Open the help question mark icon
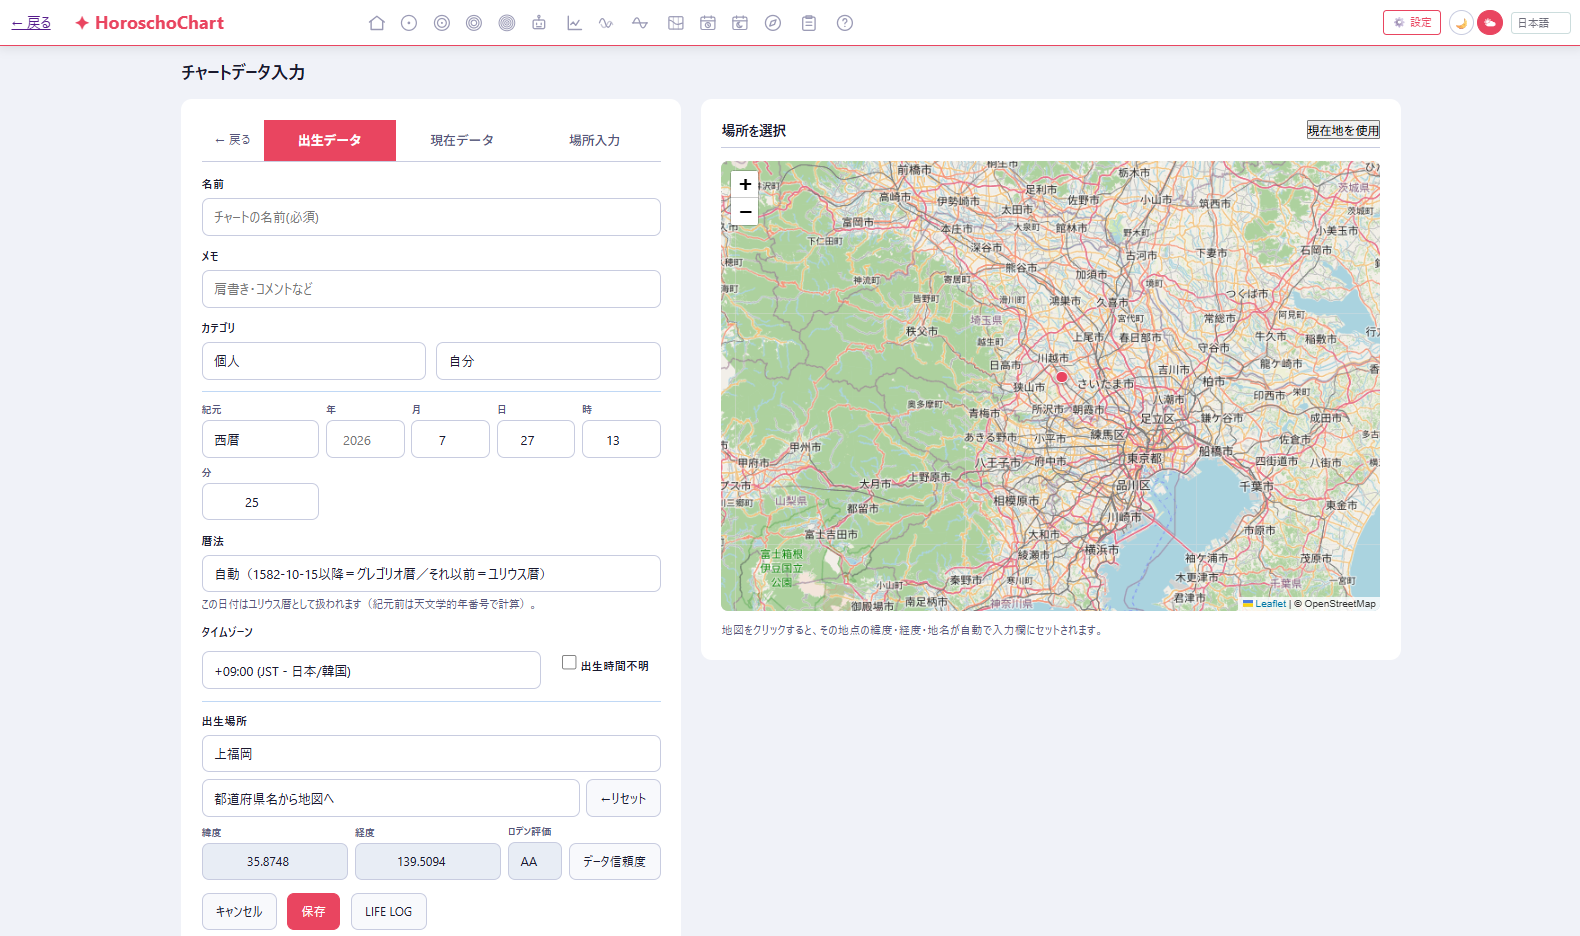Viewport: 1580px width, 936px height. (845, 23)
